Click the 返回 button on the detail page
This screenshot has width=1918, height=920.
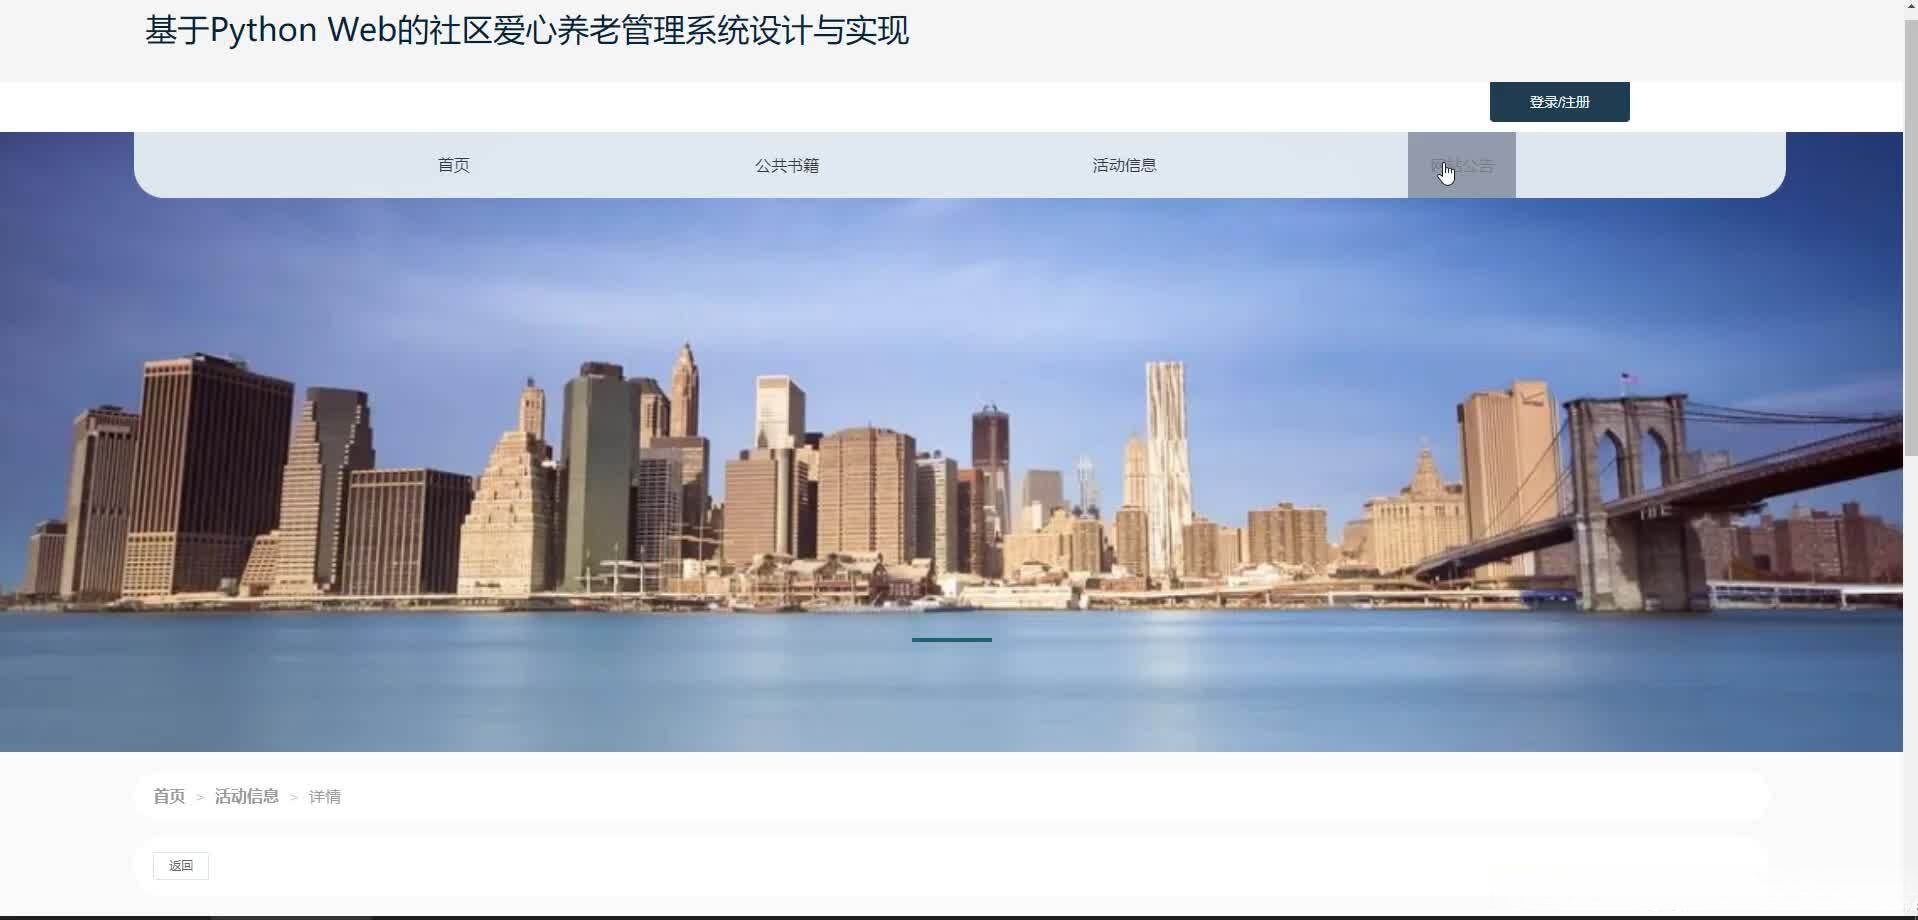pos(180,865)
